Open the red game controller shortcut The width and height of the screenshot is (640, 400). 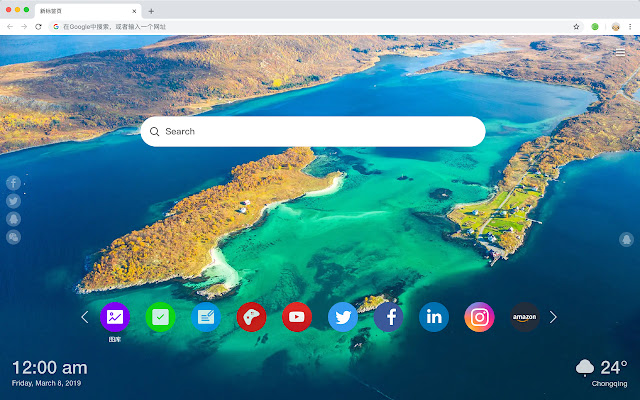point(251,317)
